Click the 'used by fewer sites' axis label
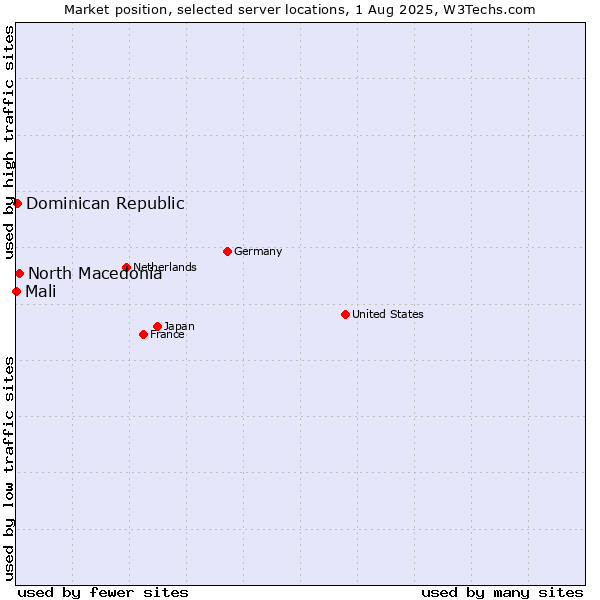Screen dimensions: 600x600 [103, 593]
